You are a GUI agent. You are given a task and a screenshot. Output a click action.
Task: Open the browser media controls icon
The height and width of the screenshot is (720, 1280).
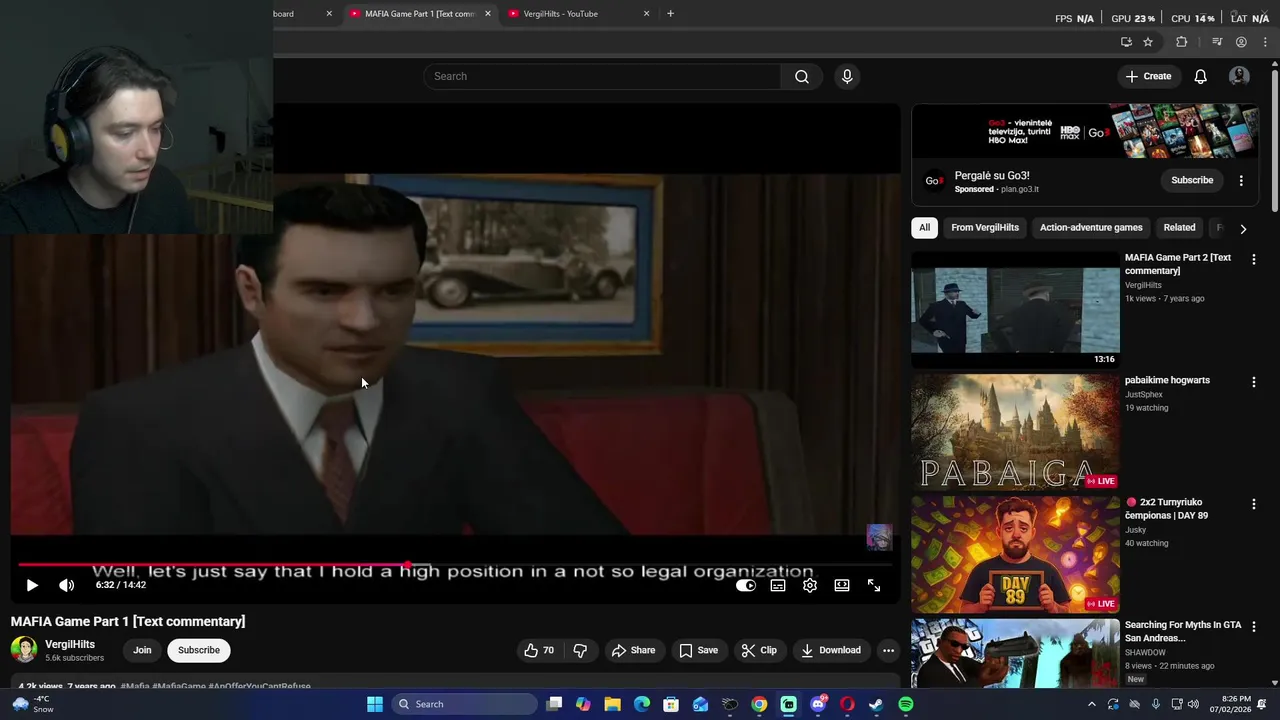(1217, 42)
